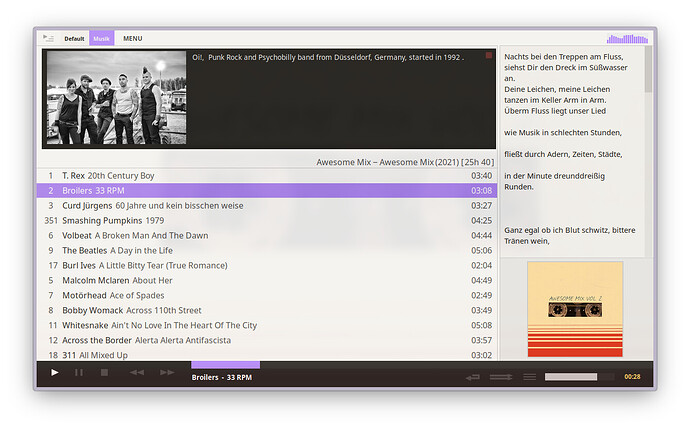Click duration 03:40 of T. Rex track
Screen dimensions: 690x429
(481, 176)
